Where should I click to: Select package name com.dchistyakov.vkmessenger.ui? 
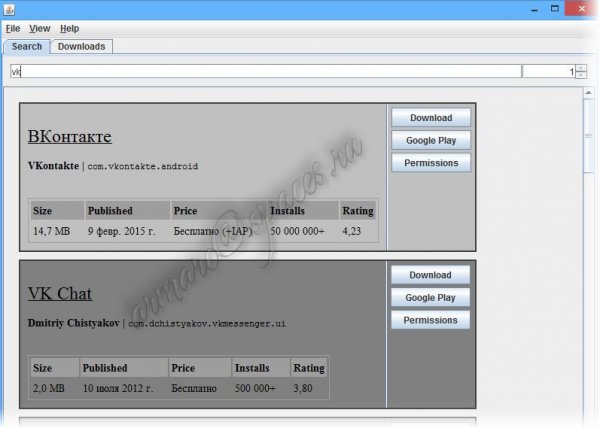tap(207, 324)
